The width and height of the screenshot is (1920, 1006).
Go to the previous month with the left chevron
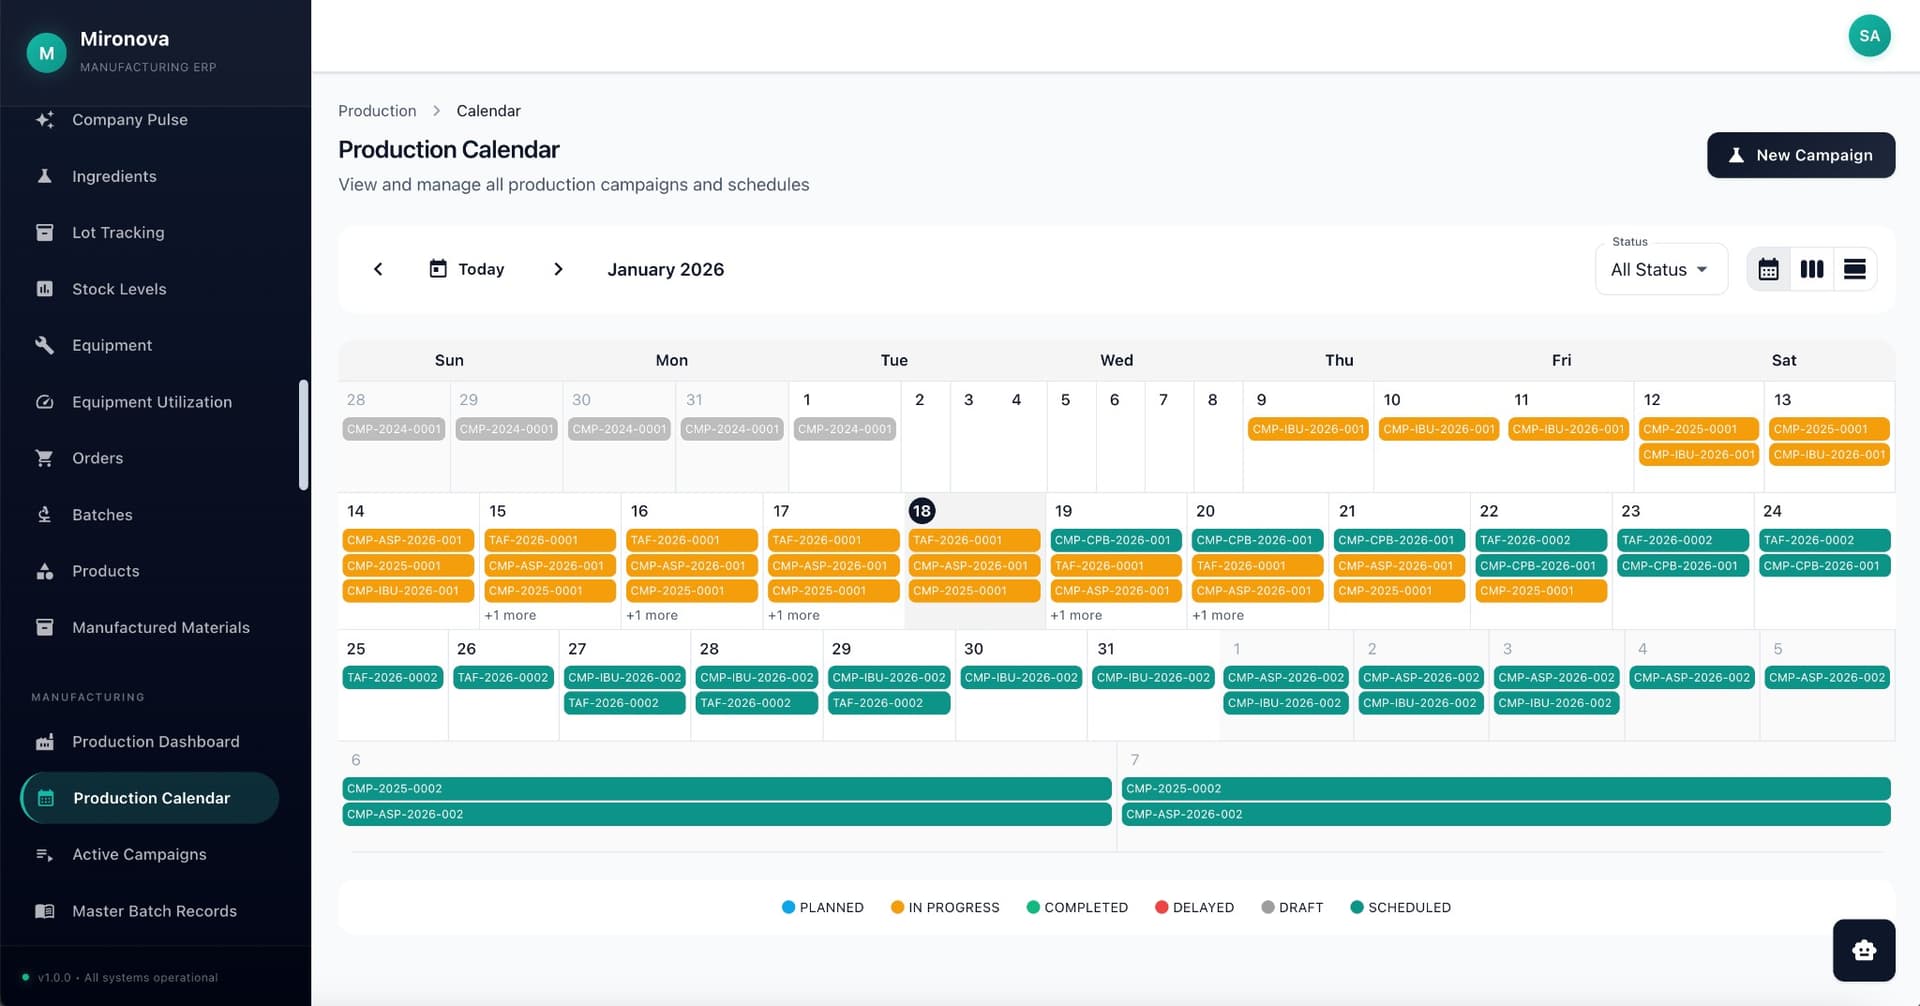(378, 268)
